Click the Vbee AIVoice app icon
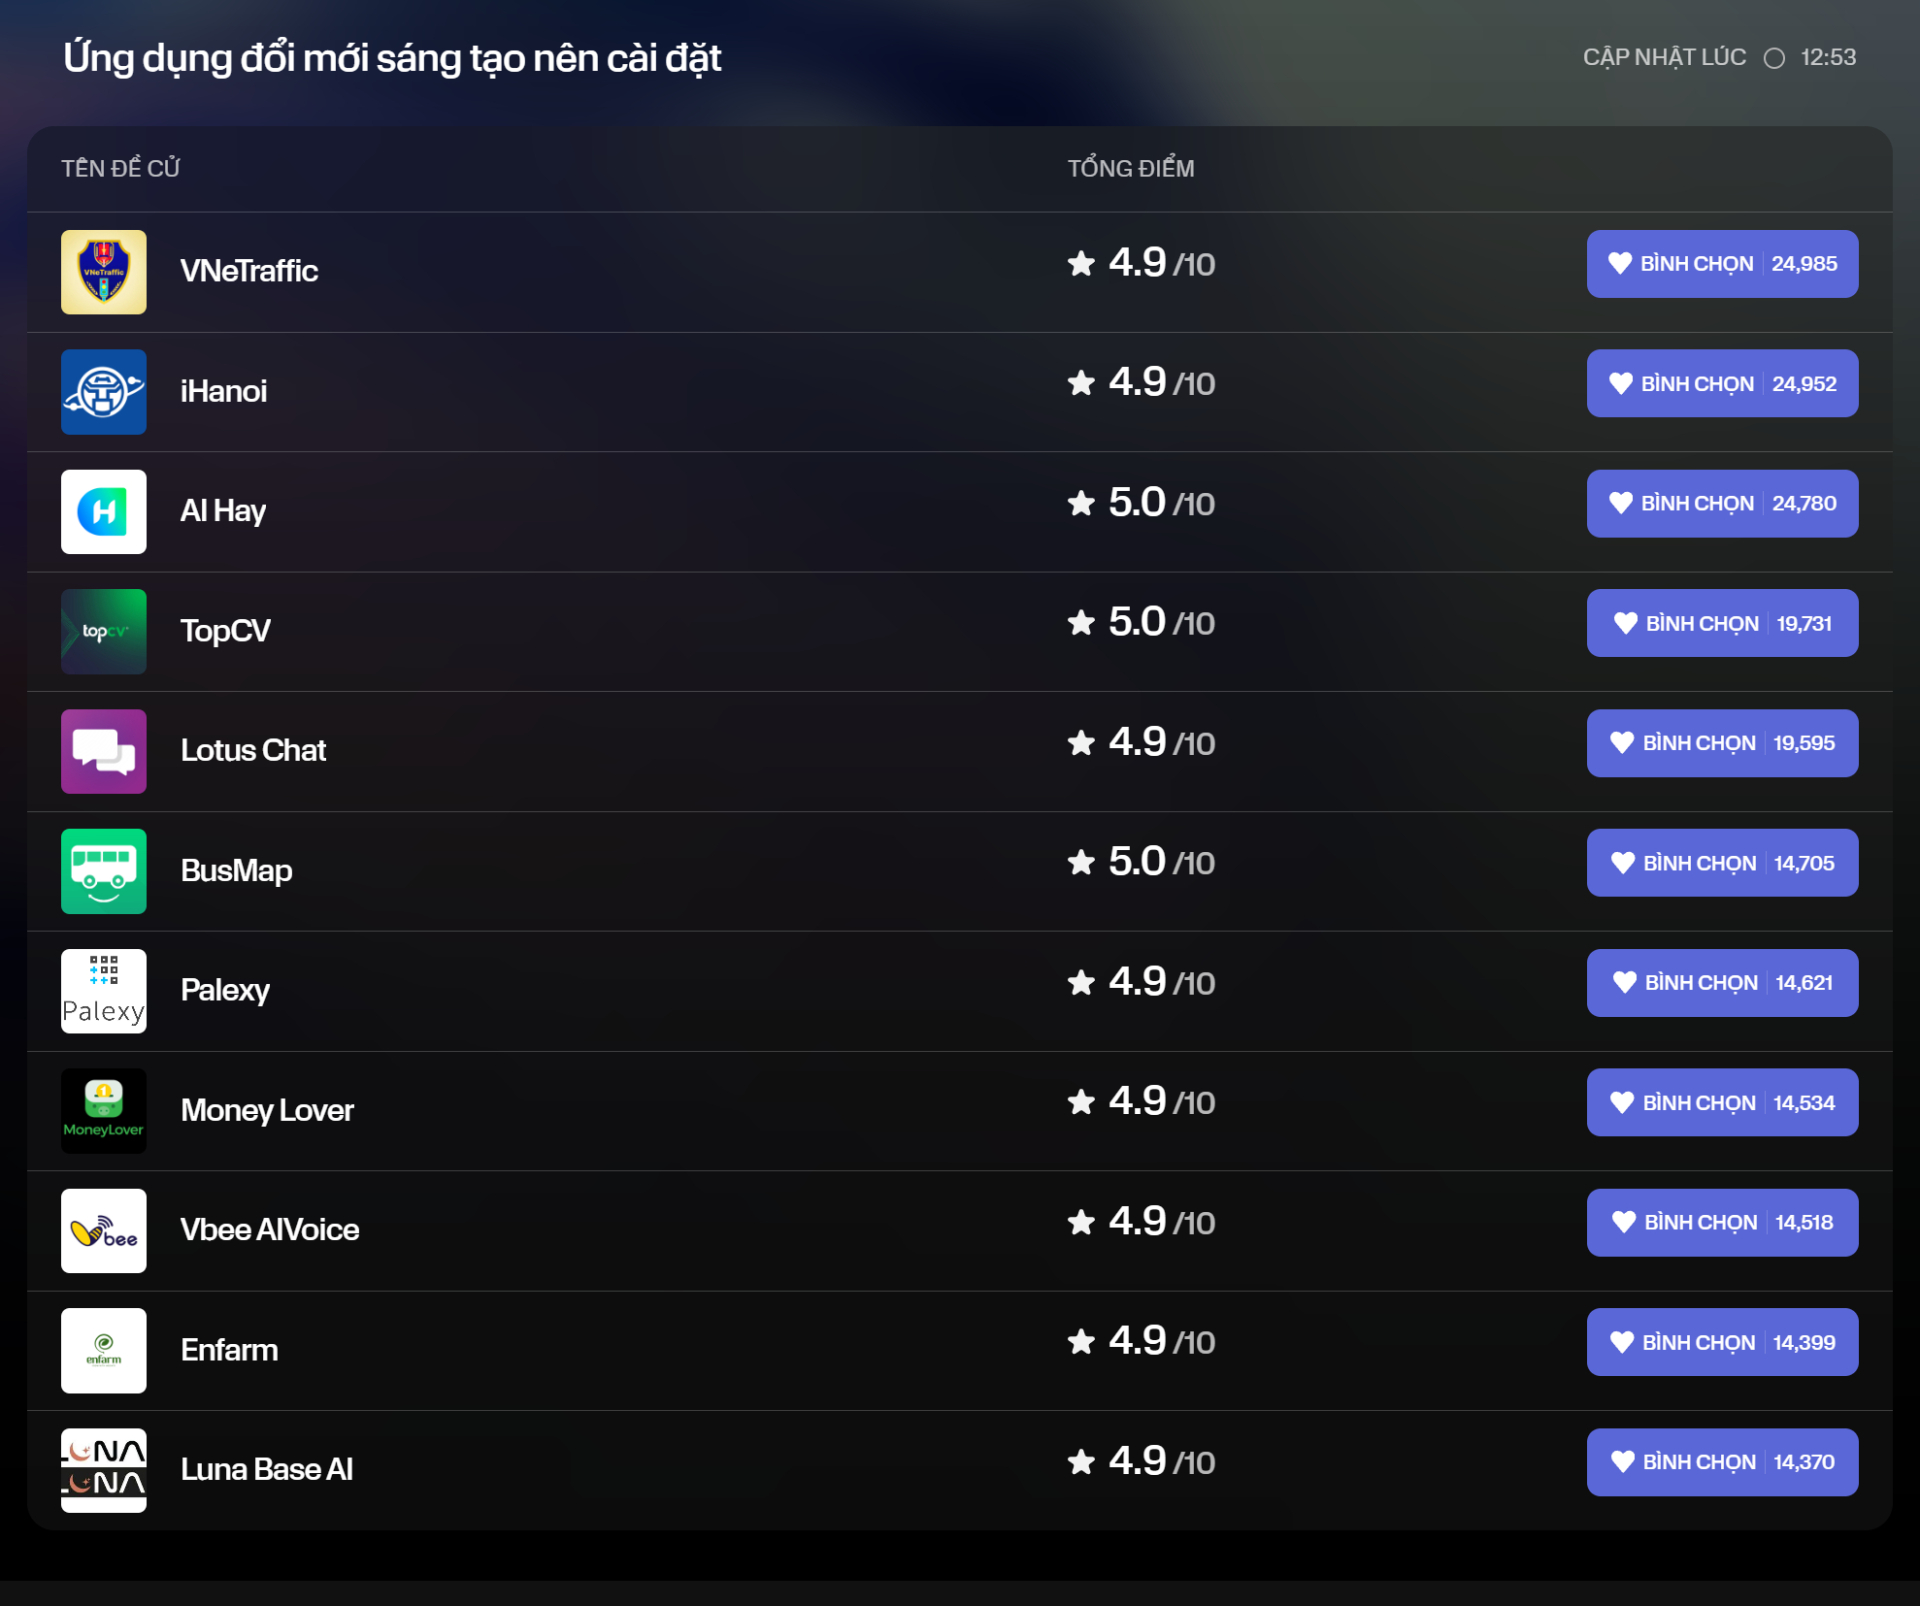Viewport: 1920px width, 1606px height. pos(103,1231)
